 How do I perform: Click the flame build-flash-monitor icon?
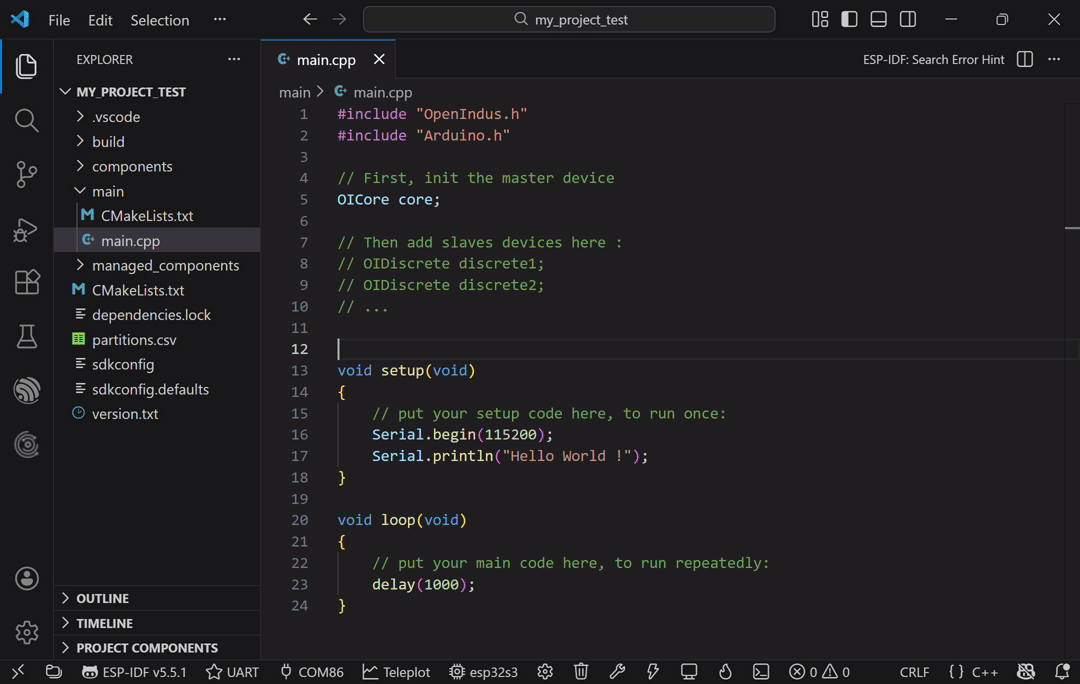click(725, 672)
